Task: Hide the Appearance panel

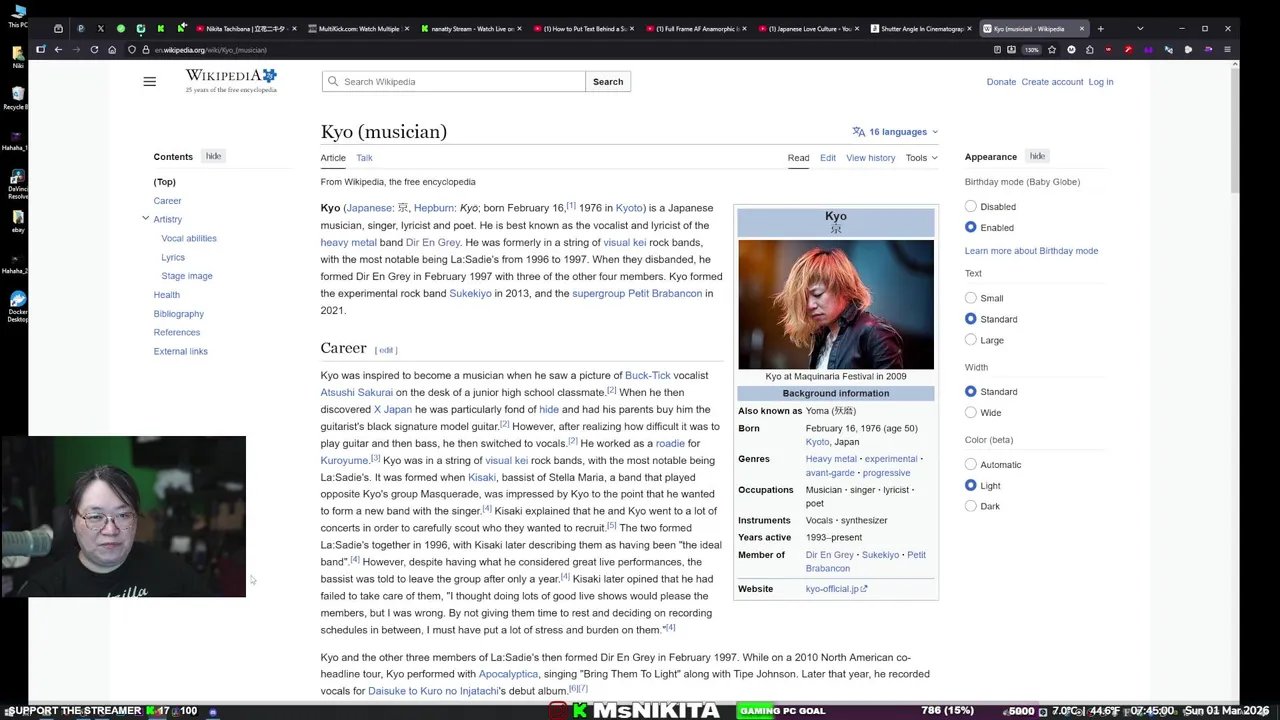Action: (1037, 156)
